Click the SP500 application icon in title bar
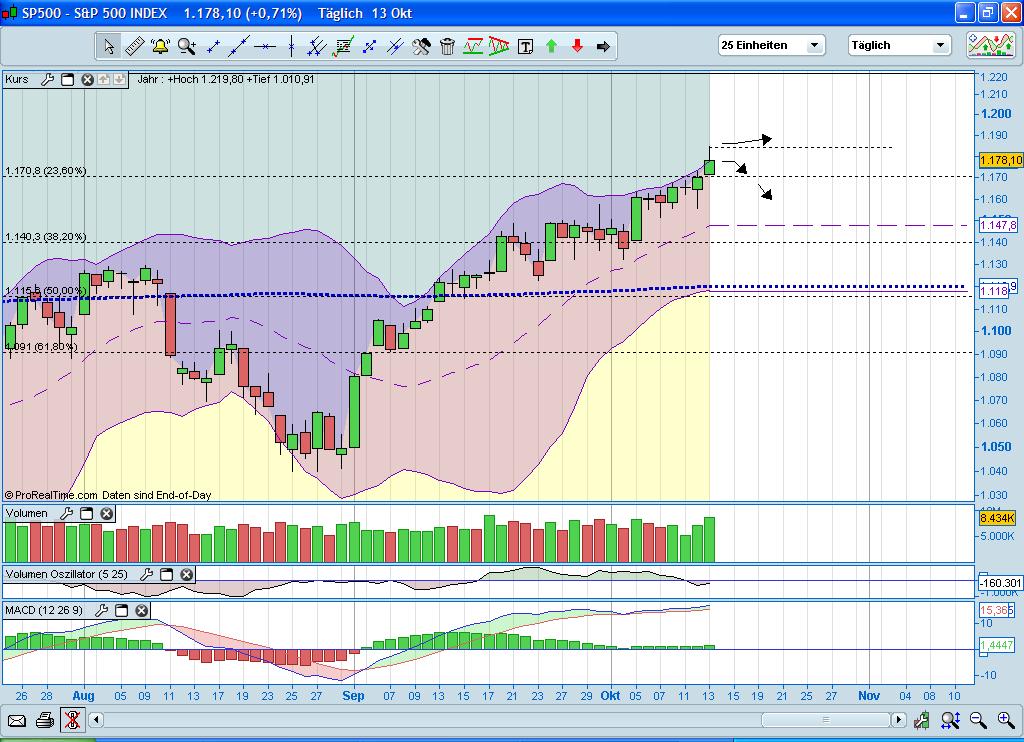 coord(9,12)
